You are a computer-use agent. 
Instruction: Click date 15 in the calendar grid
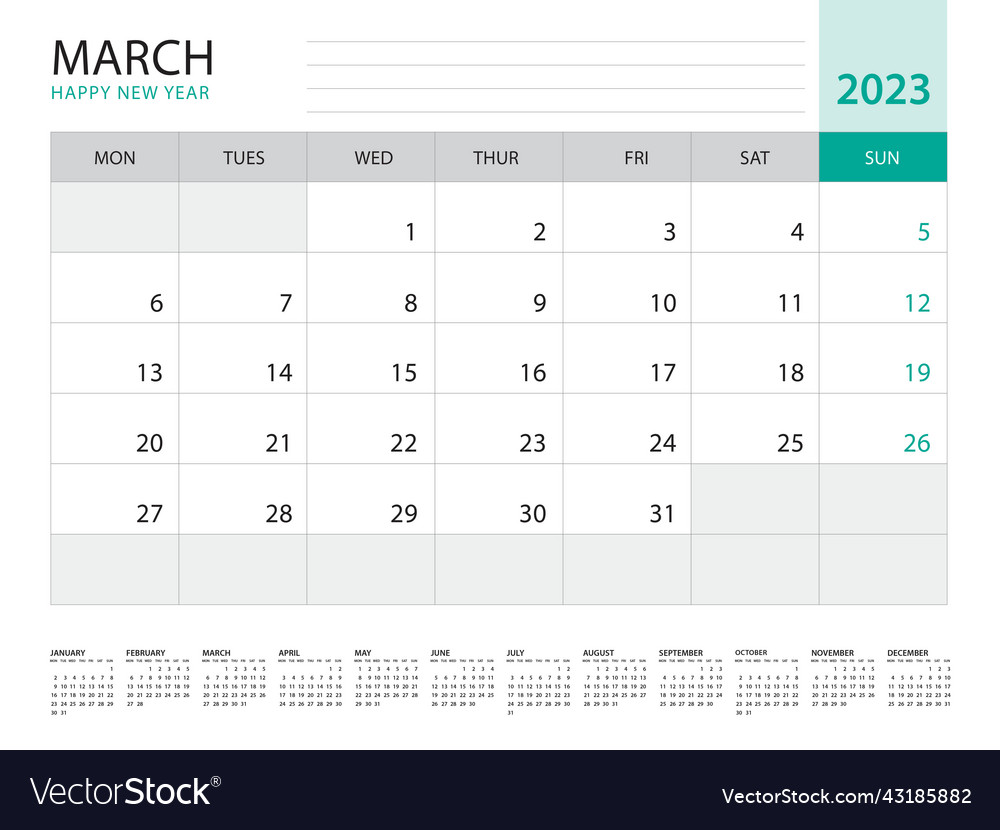click(x=402, y=372)
